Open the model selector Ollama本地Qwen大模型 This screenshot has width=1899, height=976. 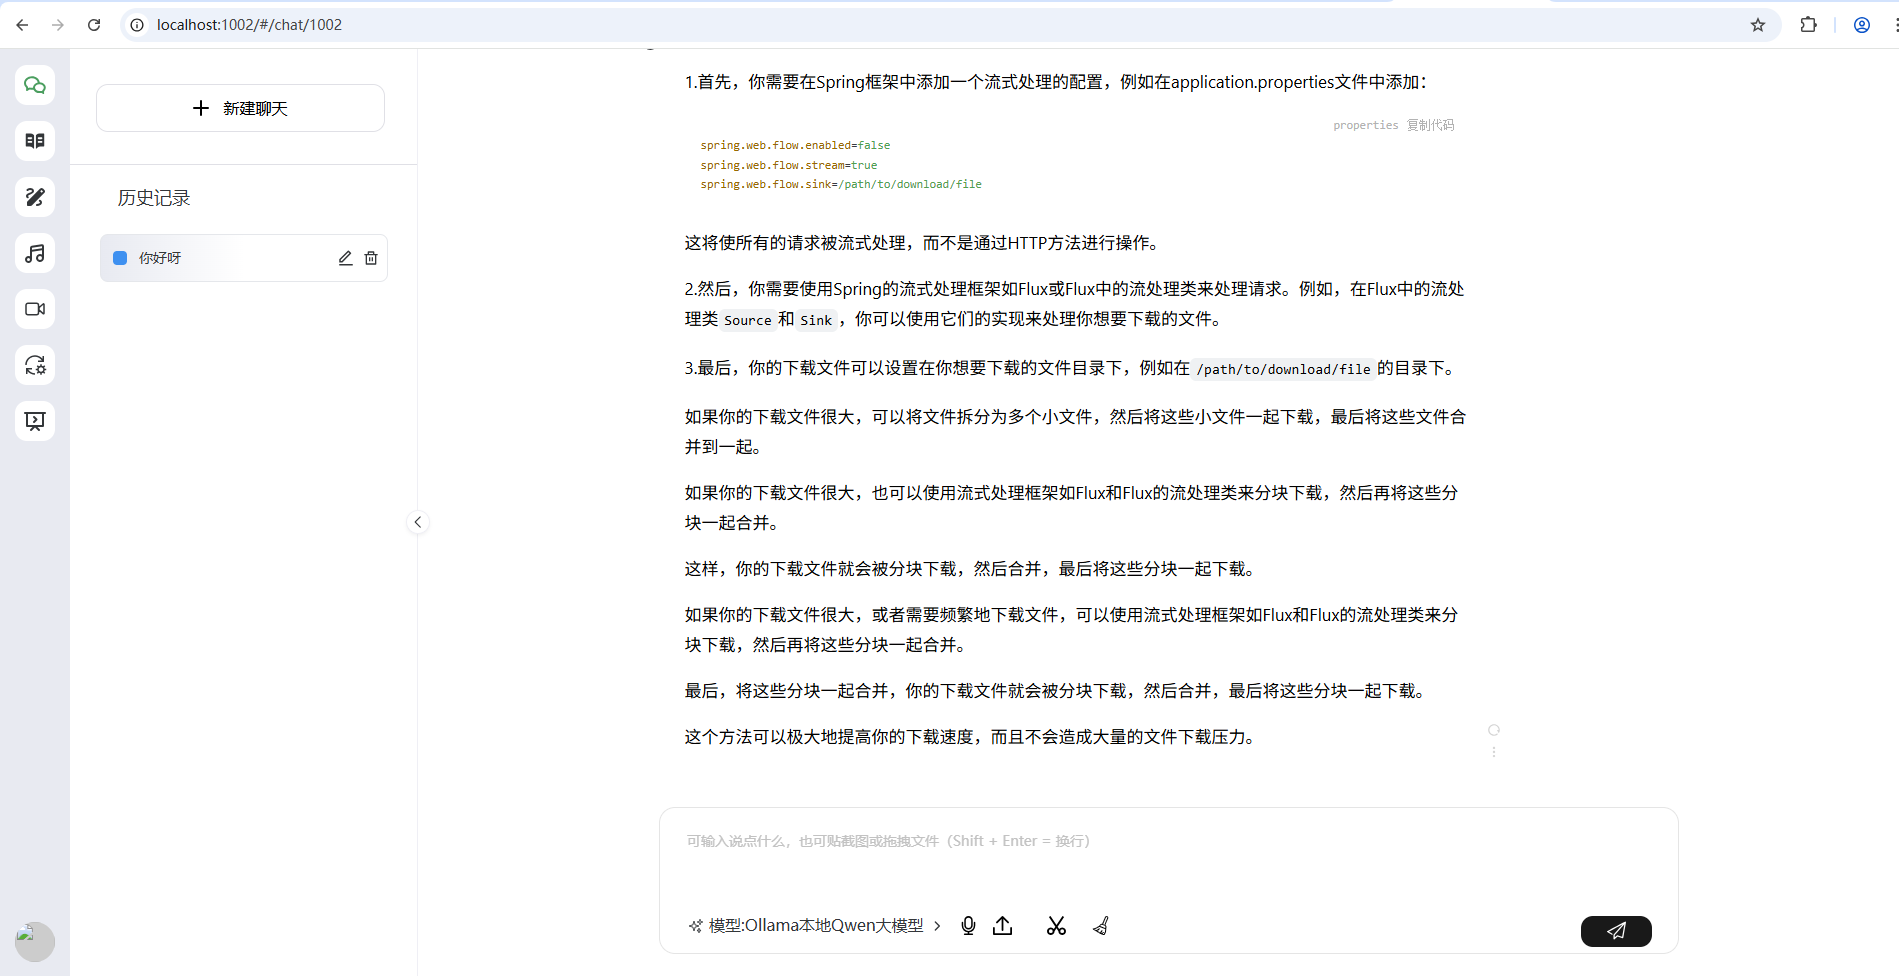point(815,926)
